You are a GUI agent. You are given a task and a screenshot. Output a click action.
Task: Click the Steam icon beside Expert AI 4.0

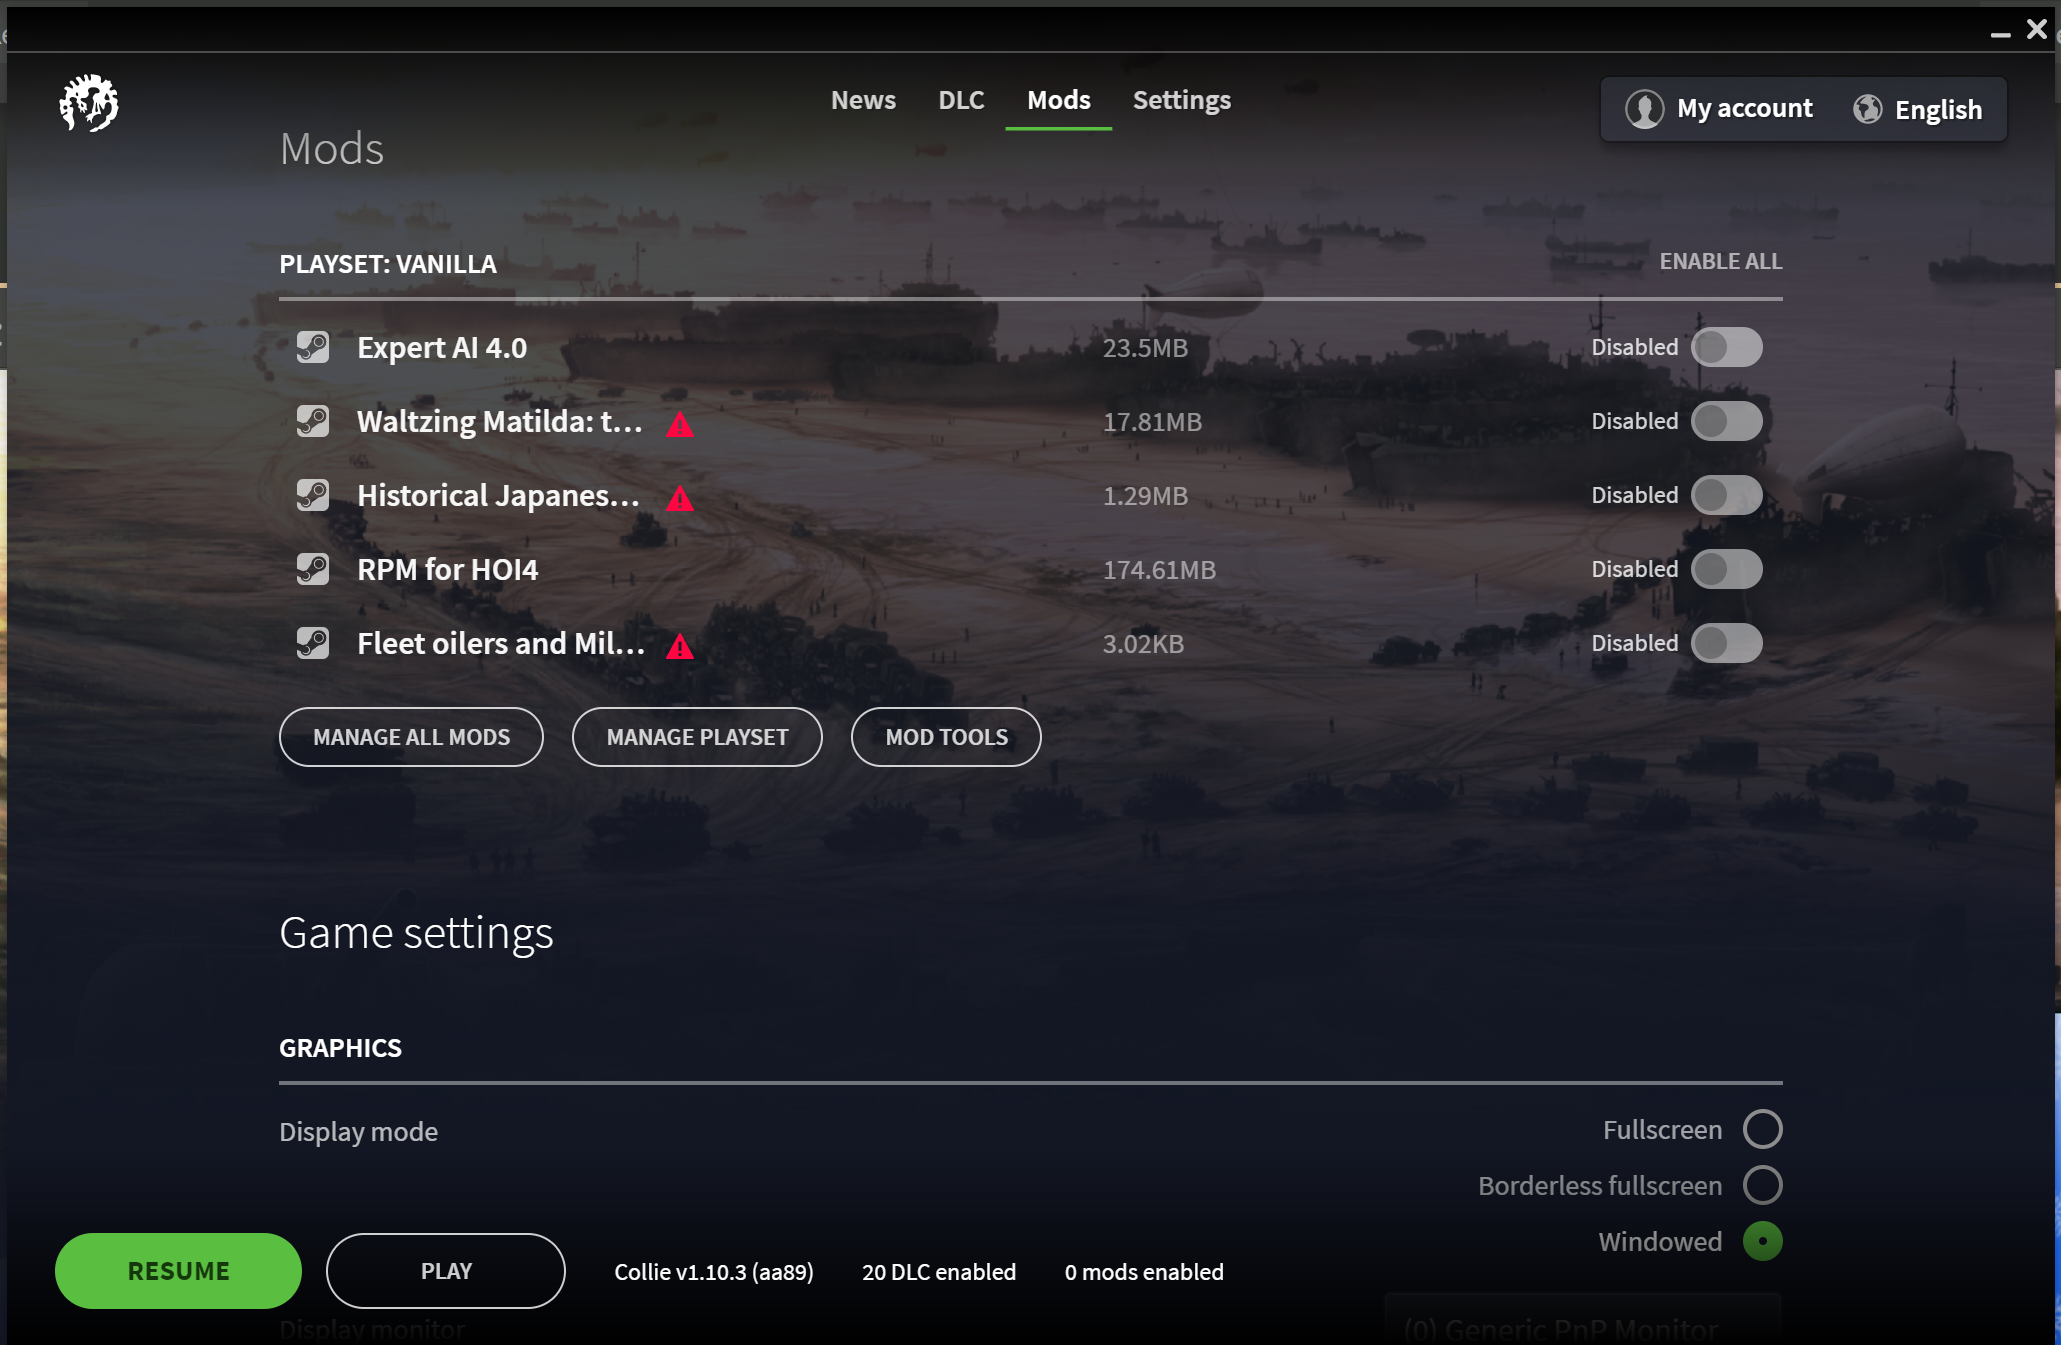click(313, 348)
